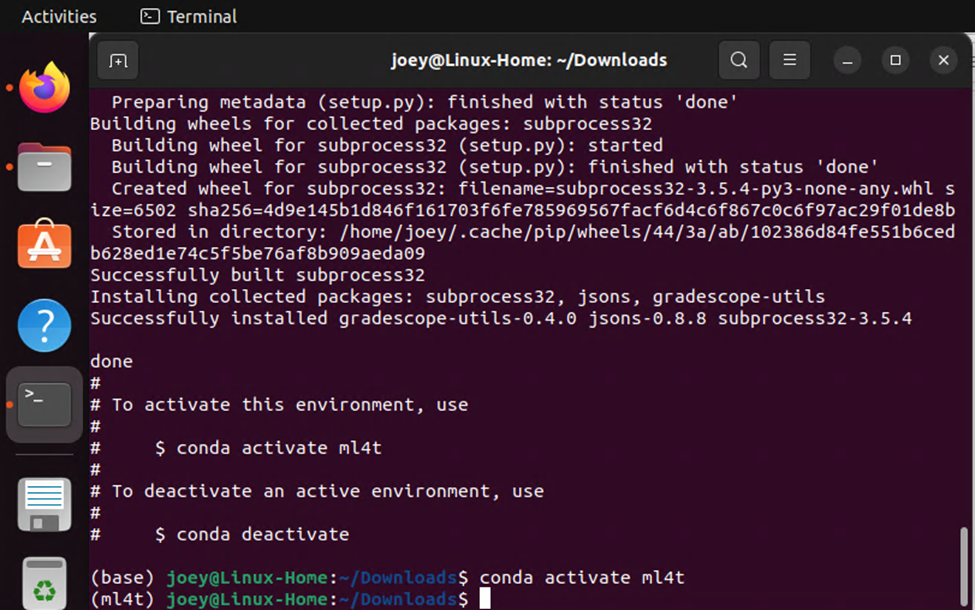This screenshot has height=610, width=975.
Task: Close the terminal window
Action: tap(943, 60)
